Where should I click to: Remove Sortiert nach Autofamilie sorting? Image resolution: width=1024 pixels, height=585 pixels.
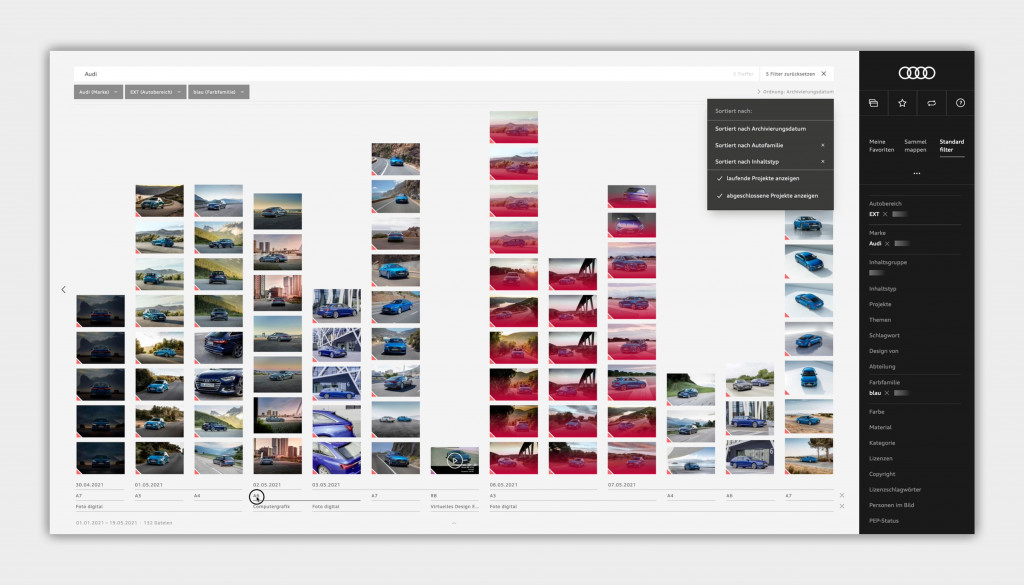[823, 145]
